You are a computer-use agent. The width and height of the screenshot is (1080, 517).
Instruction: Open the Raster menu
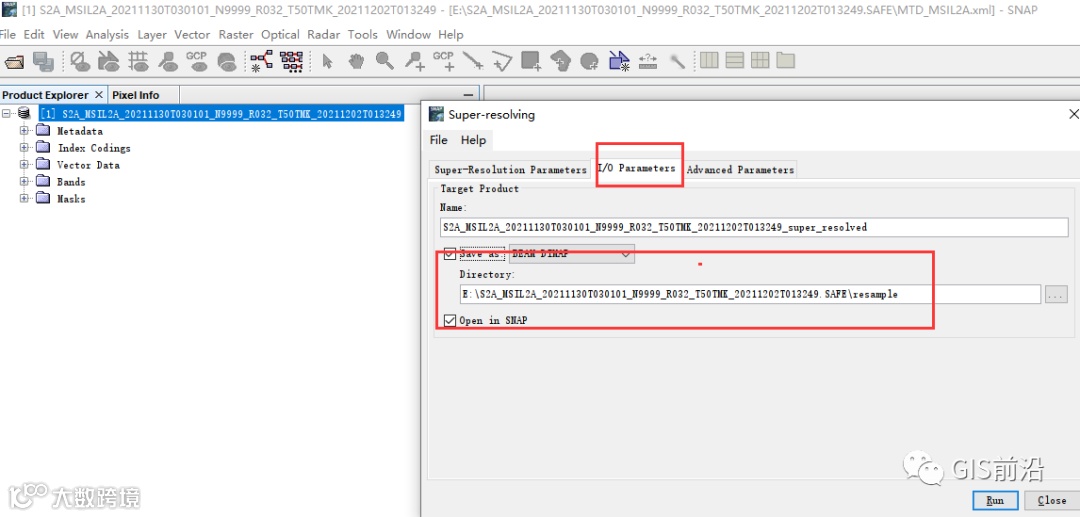pos(236,34)
